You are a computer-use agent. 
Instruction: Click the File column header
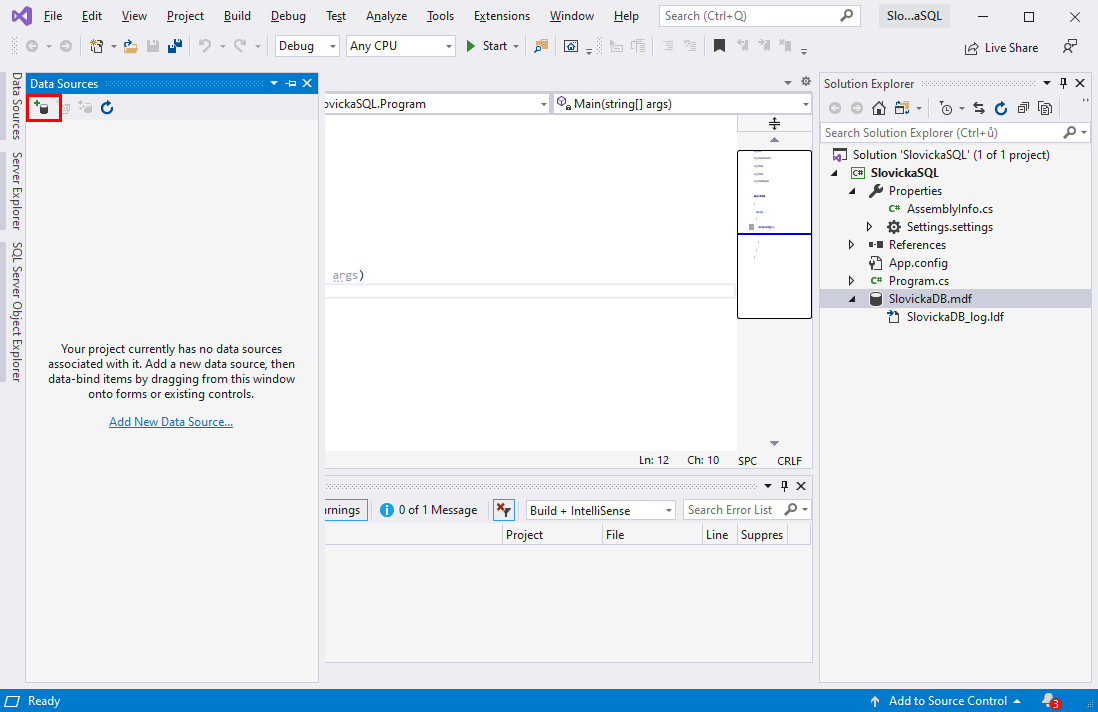pos(653,535)
